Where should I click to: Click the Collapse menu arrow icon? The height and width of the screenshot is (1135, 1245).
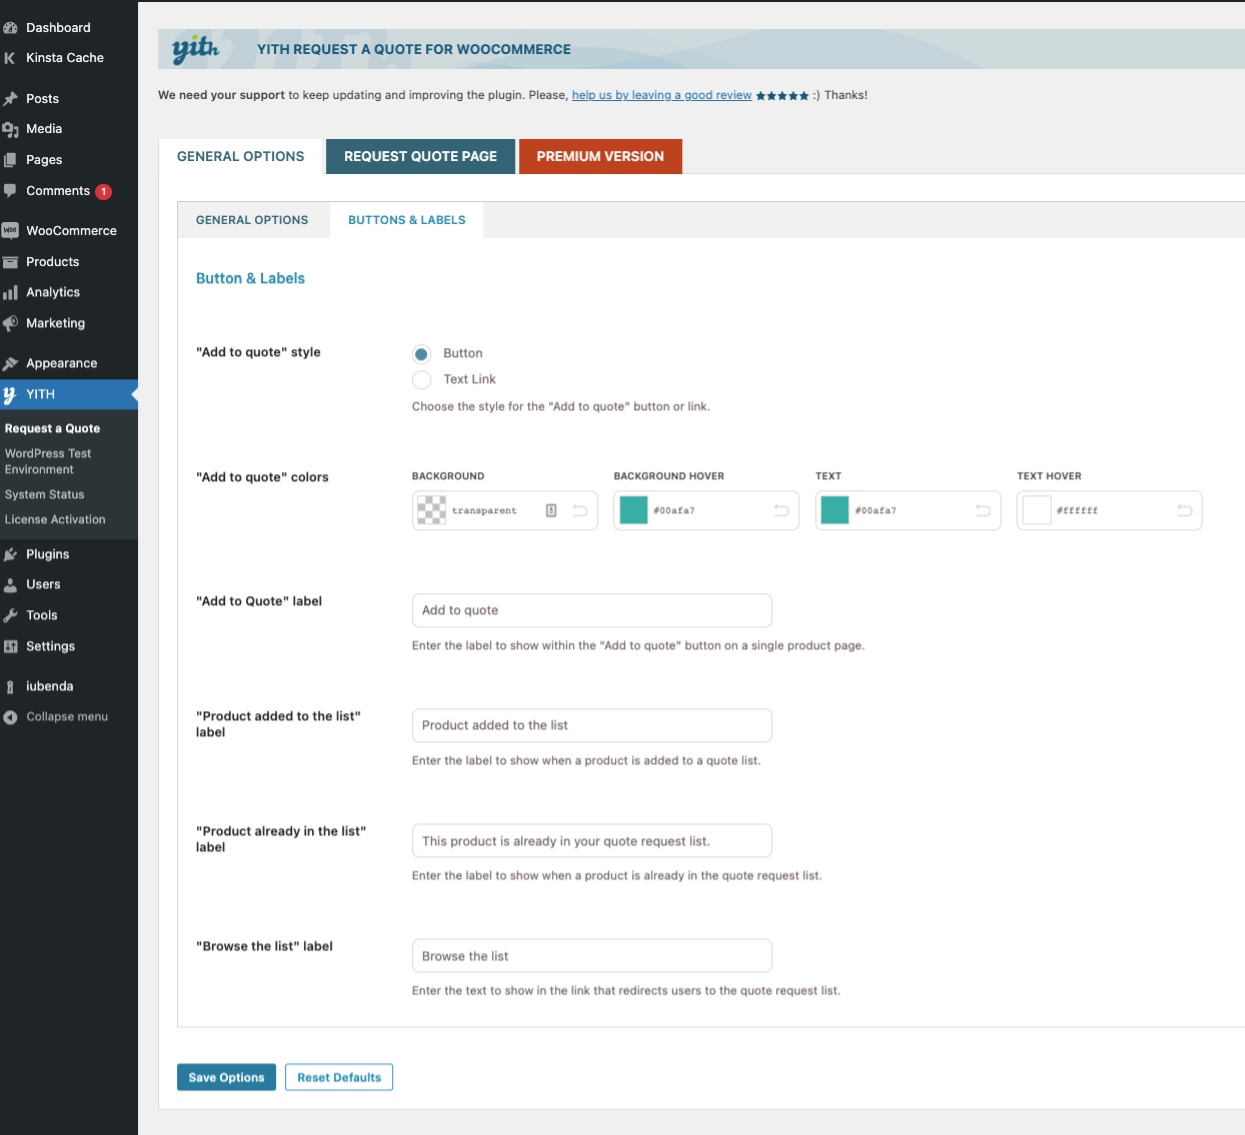10,717
